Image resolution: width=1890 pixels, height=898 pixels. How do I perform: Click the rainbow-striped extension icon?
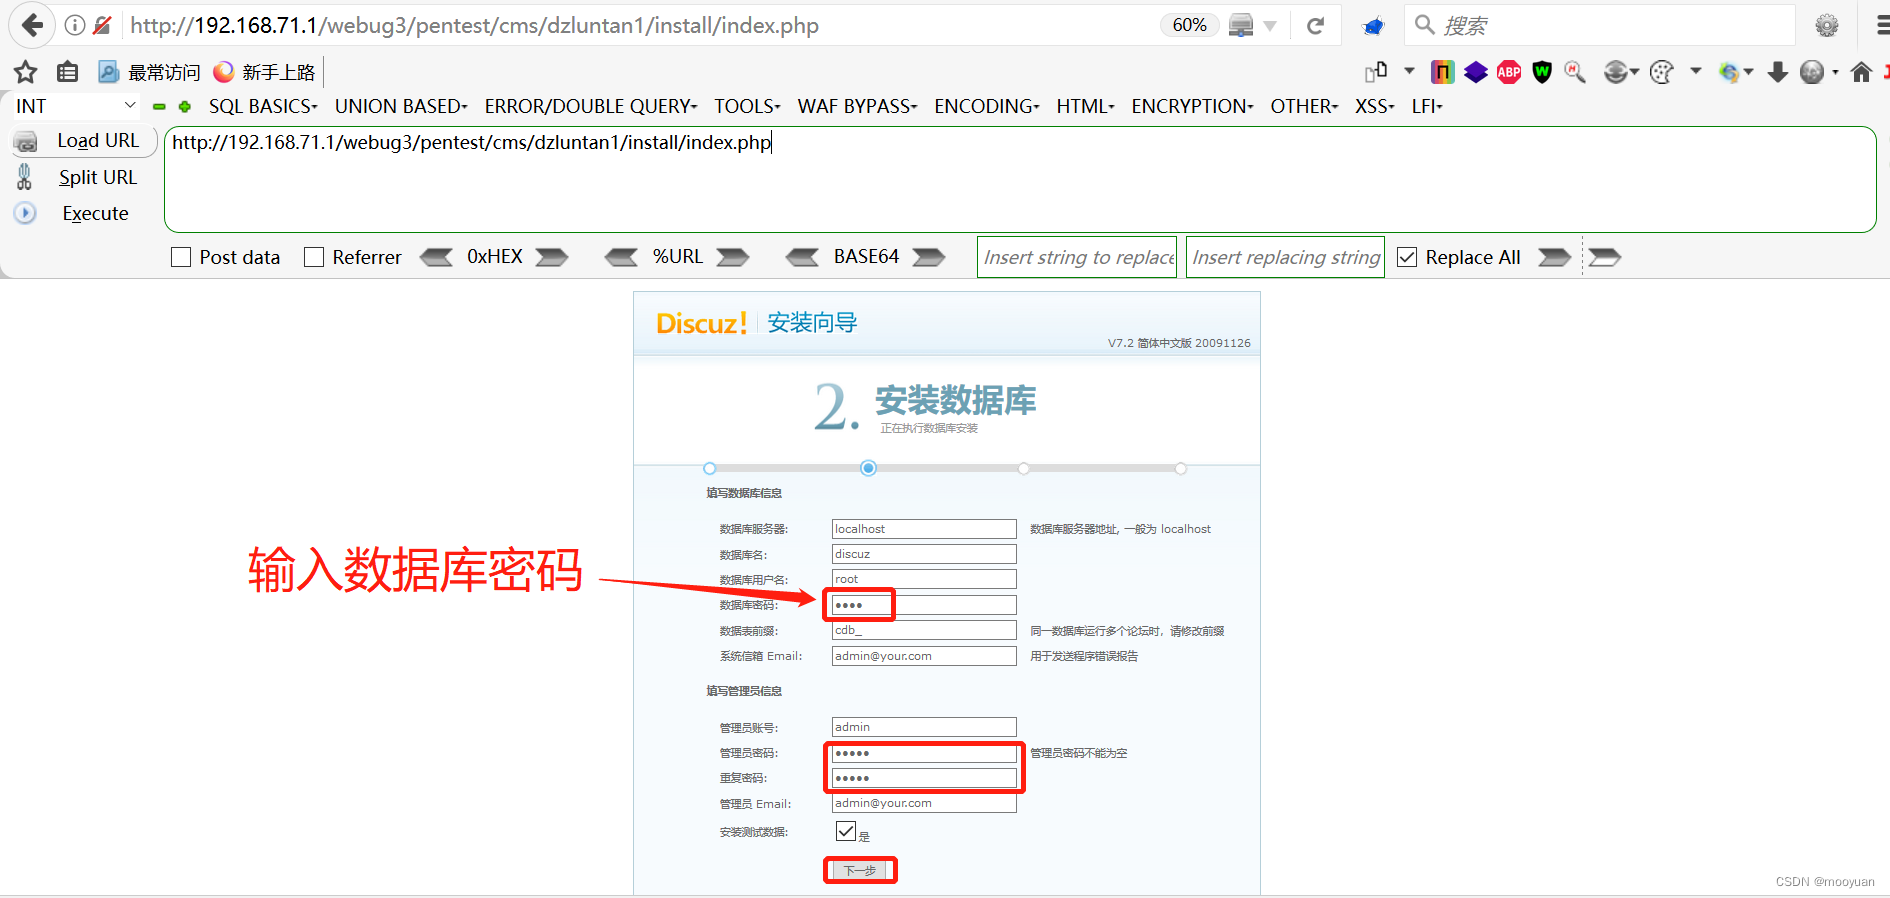[x=1443, y=72]
